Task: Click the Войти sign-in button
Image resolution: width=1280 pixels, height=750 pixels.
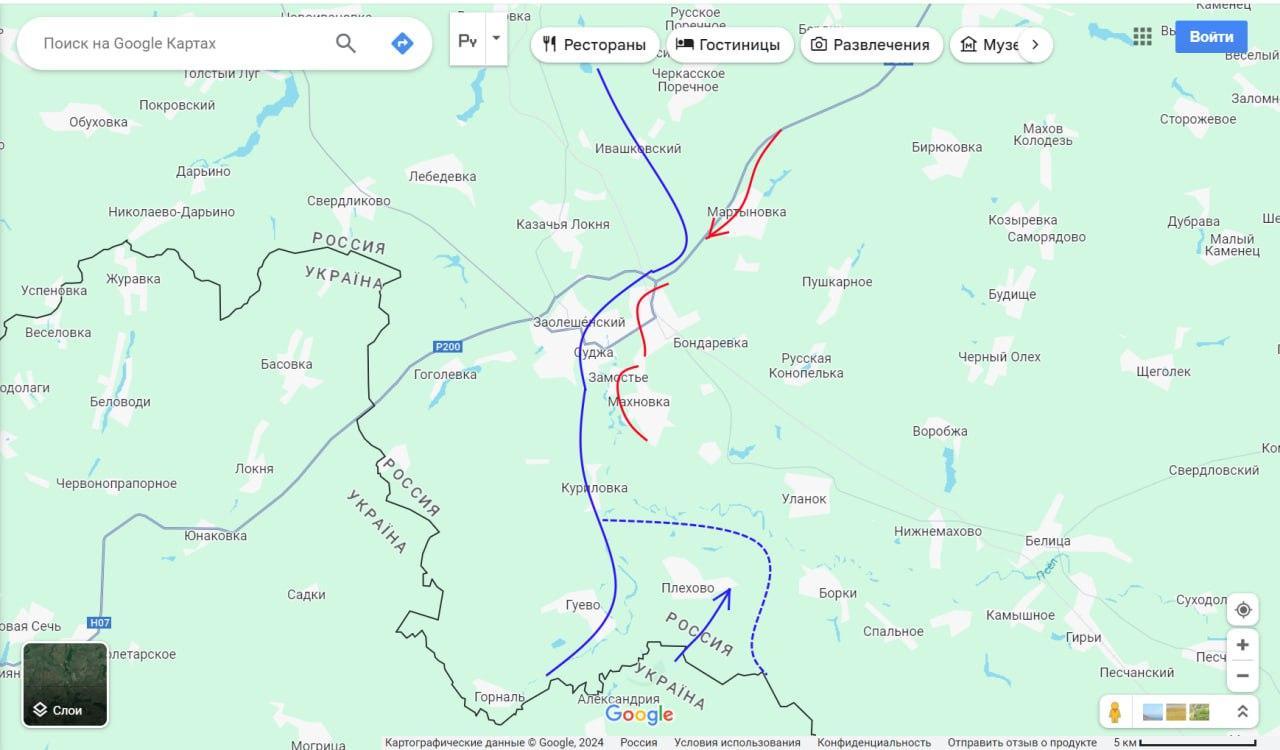Action: point(1211,37)
